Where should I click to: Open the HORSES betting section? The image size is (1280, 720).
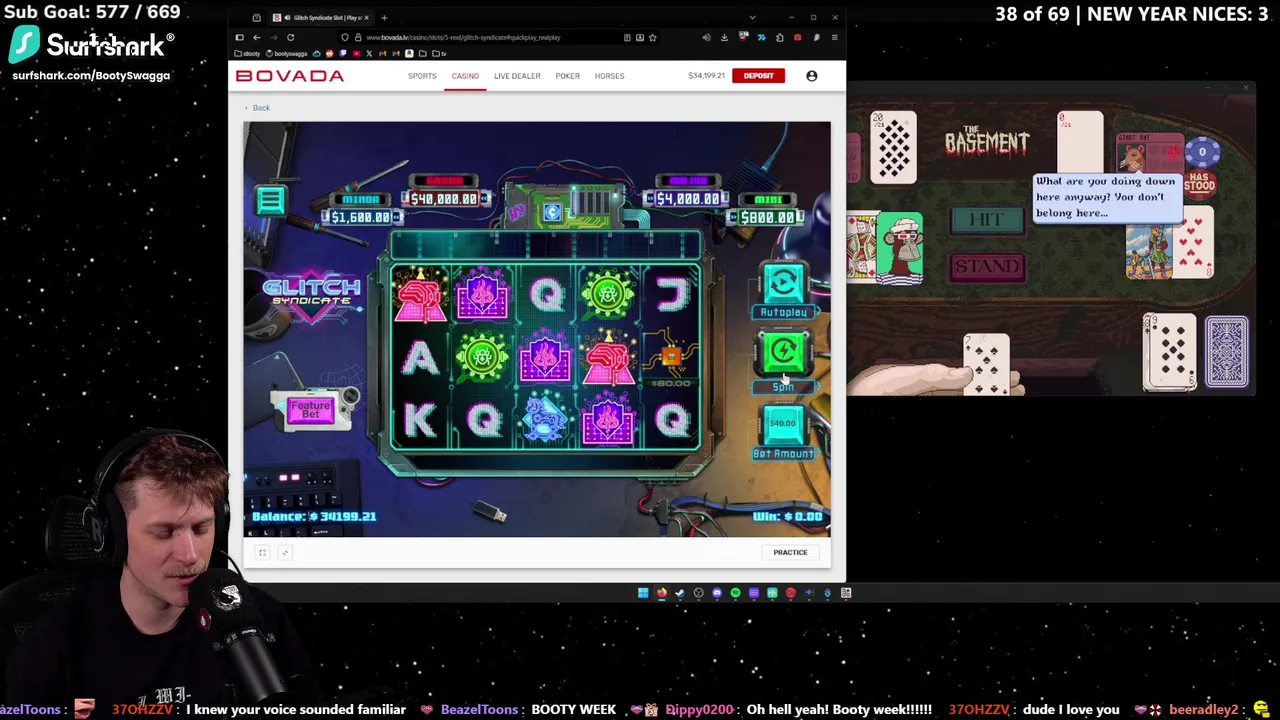tap(609, 76)
